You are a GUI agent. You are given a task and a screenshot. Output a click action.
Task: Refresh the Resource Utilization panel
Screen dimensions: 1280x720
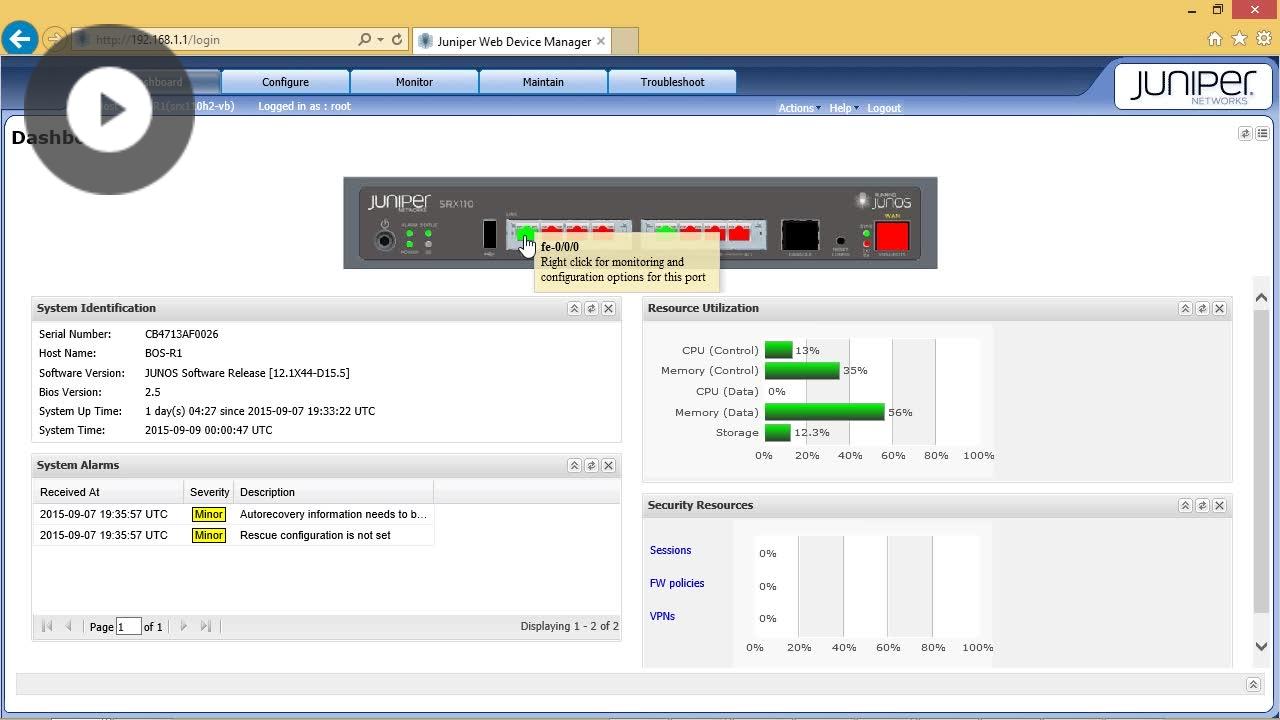click(x=1201, y=308)
